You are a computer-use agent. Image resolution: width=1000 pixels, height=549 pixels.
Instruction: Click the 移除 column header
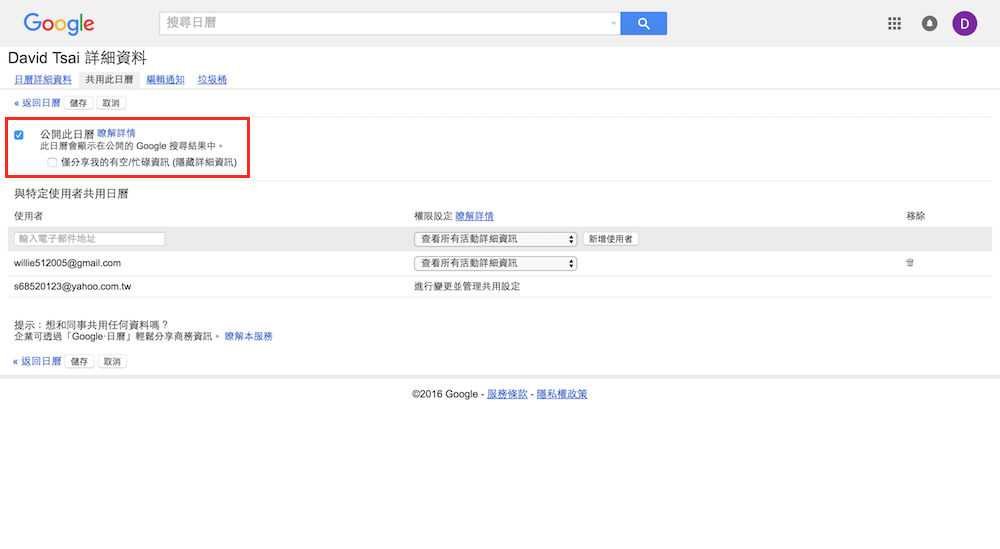tap(916, 216)
